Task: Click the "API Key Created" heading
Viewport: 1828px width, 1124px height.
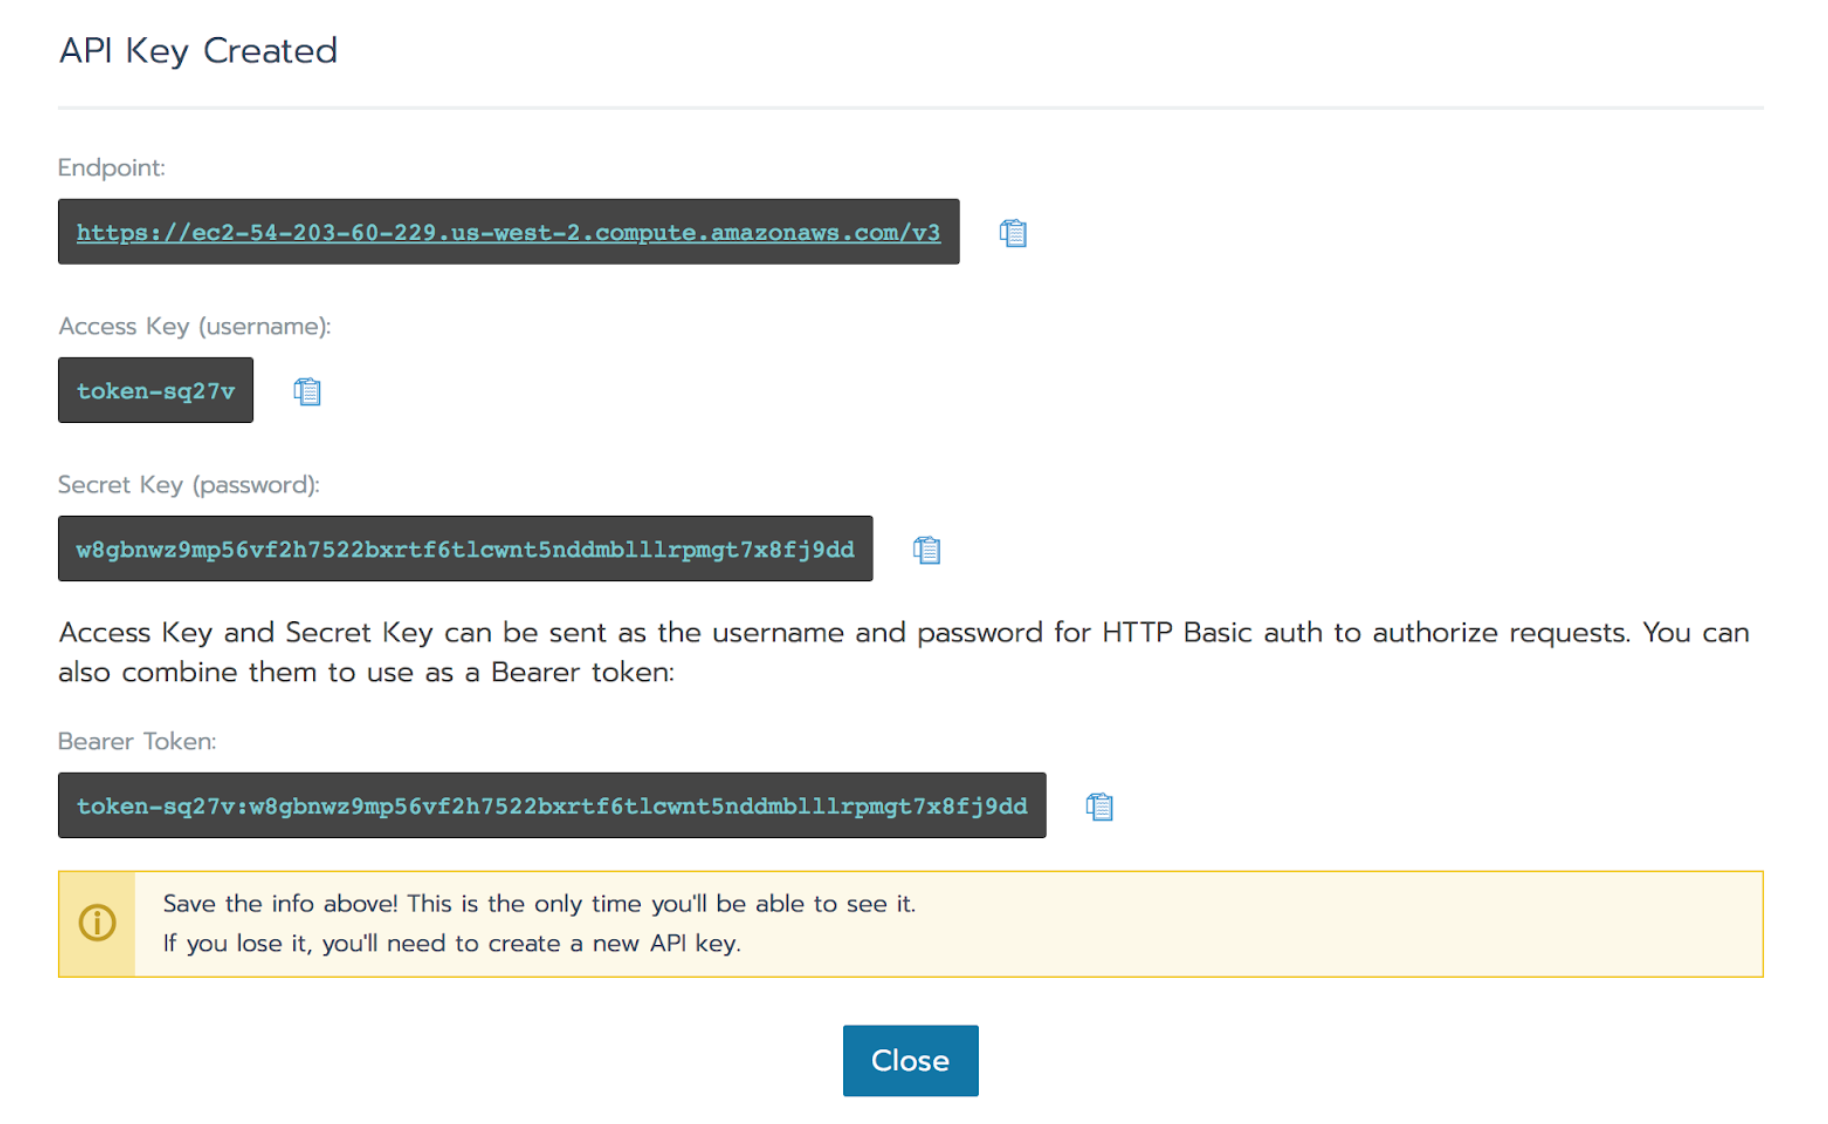Action: point(198,51)
